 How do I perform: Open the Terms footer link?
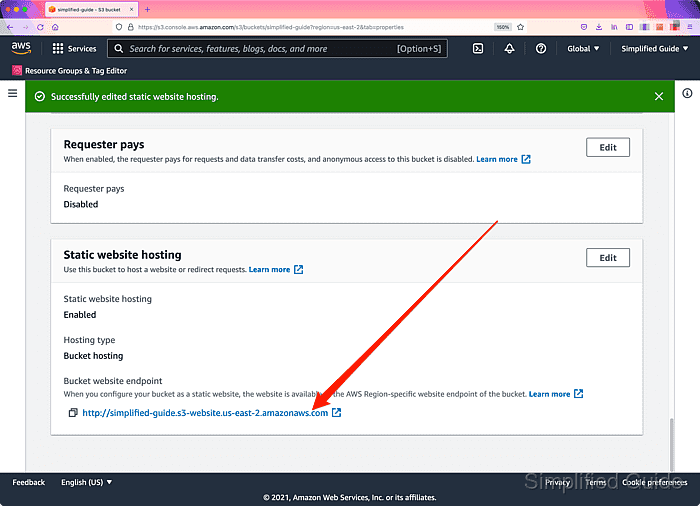[596, 482]
